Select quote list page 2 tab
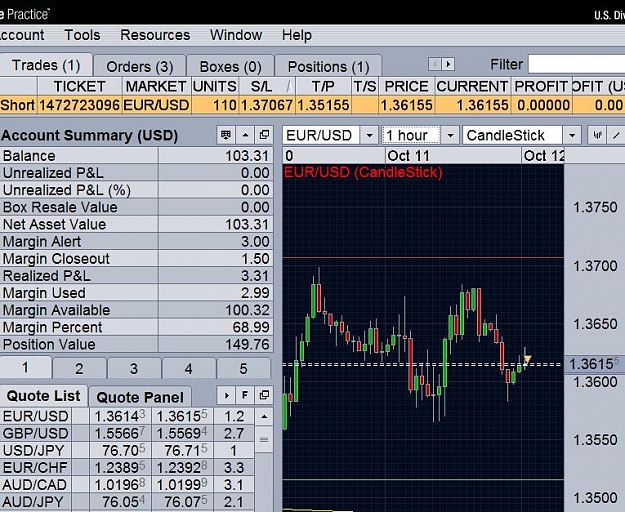Screen dimensions: 625x512 [79, 369]
